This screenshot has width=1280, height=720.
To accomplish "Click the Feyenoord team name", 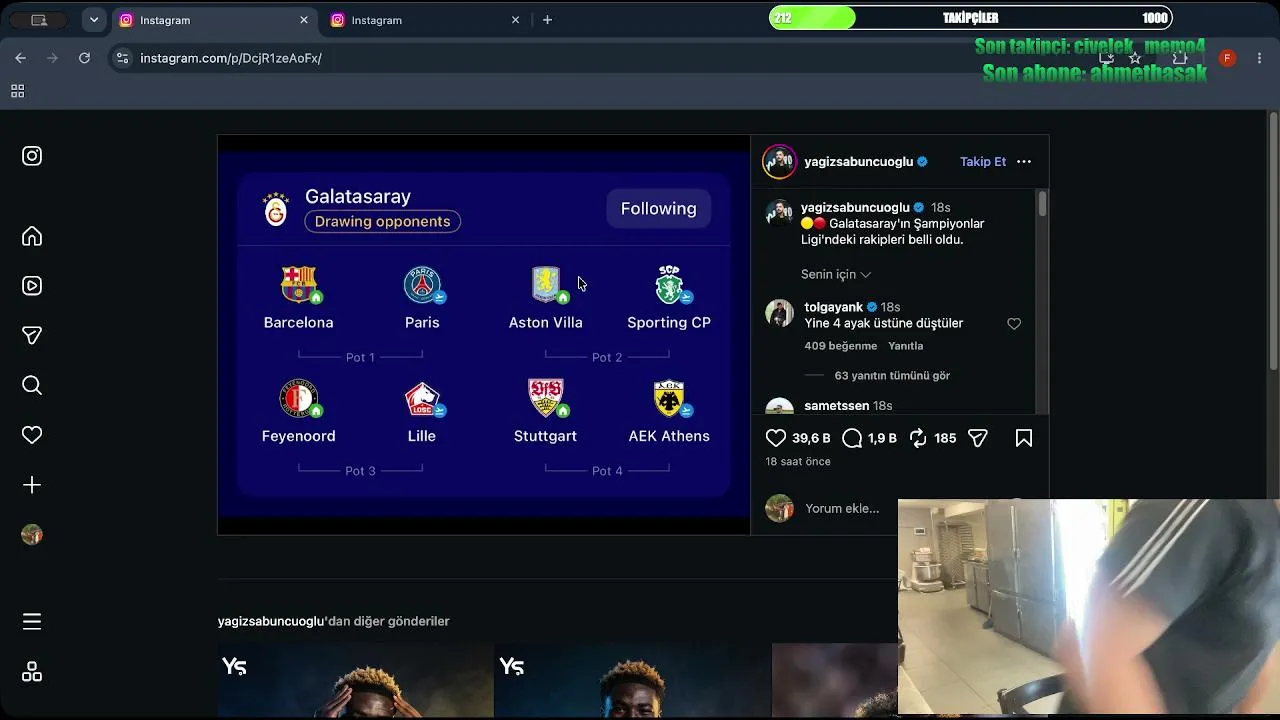I will (x=298, y=436).
